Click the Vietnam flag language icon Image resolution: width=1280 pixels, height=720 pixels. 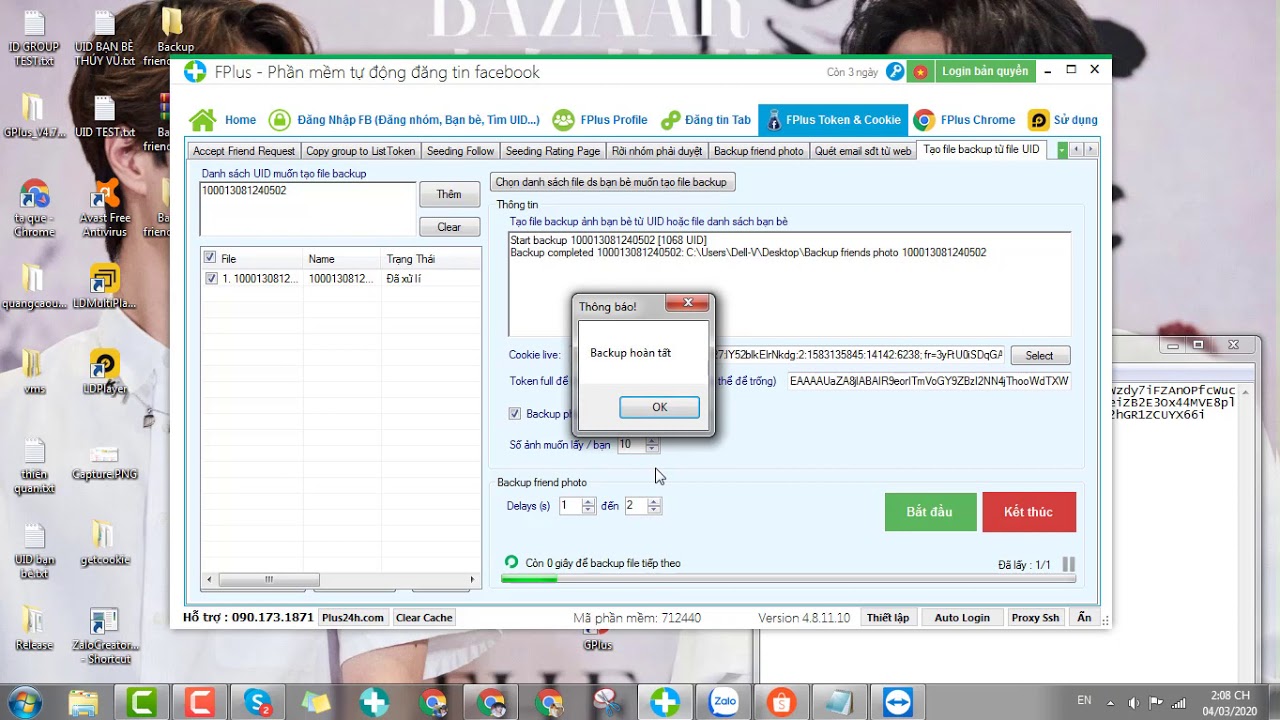[x=921, y=72]
